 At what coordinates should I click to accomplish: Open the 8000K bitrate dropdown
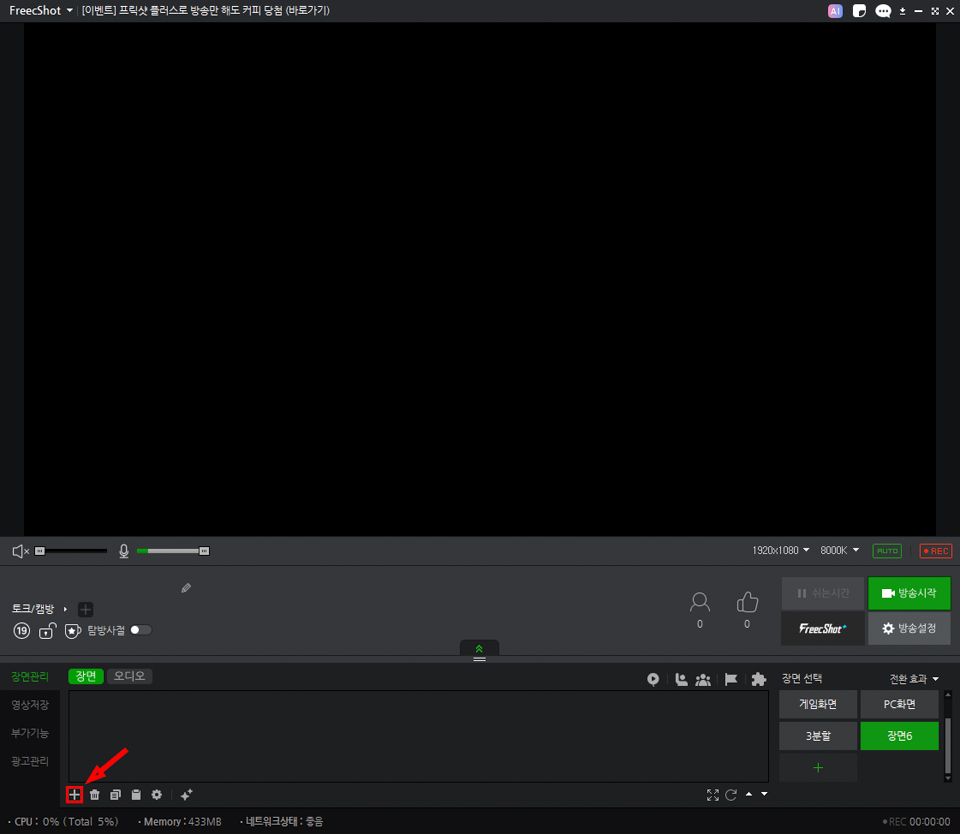point(840,551)
